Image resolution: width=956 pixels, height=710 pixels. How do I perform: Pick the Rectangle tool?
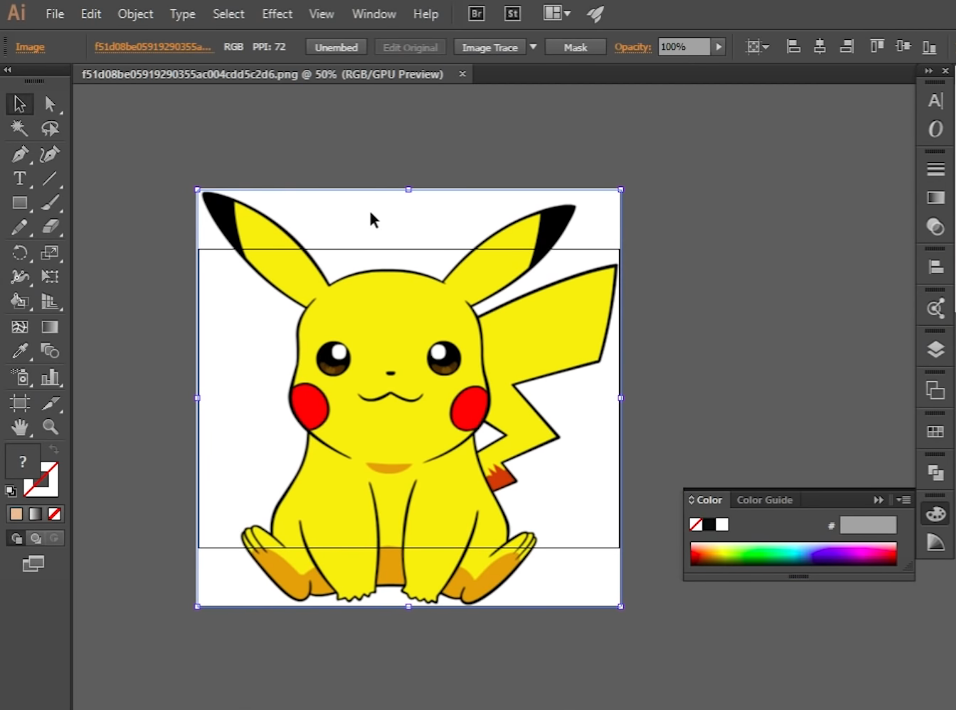[20, 203]
